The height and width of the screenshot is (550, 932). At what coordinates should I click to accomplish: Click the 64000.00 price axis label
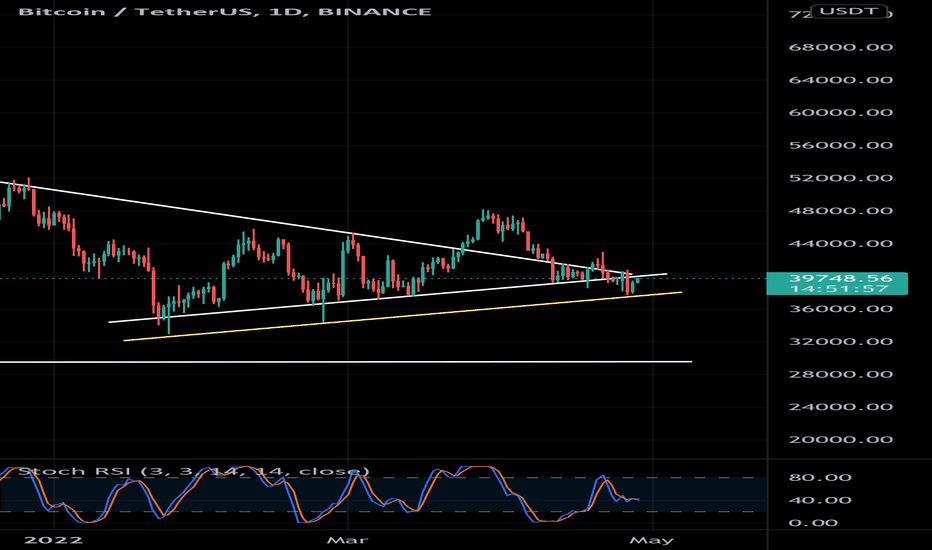pyautogui.click(x=840, y=80)
